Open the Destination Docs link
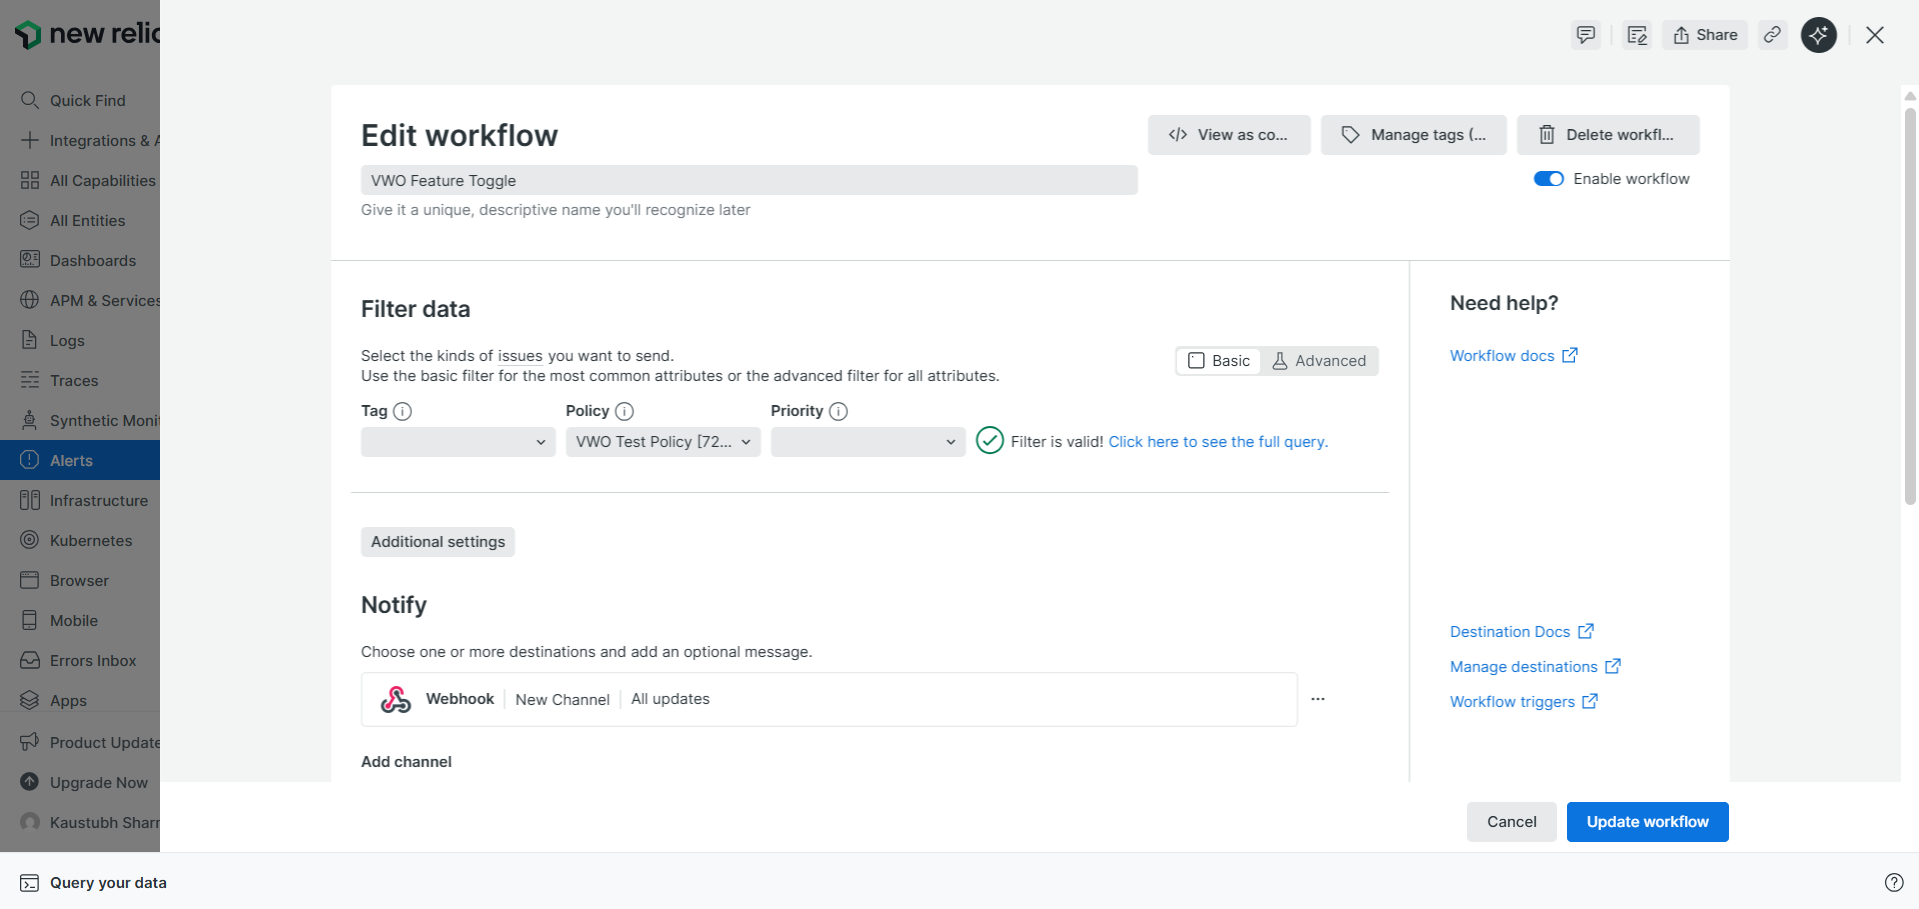The image size is (1919, 909). (1522, 632)
